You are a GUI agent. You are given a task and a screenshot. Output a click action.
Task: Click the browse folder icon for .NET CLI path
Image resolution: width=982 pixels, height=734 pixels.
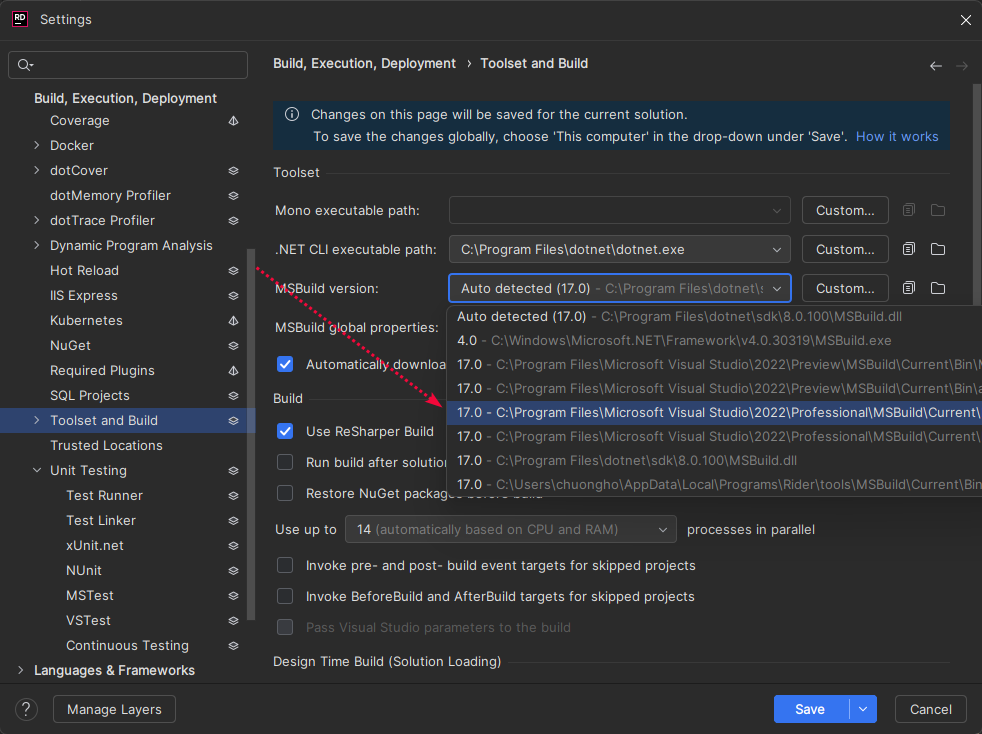pyautogui.click(x=938, y=249)
